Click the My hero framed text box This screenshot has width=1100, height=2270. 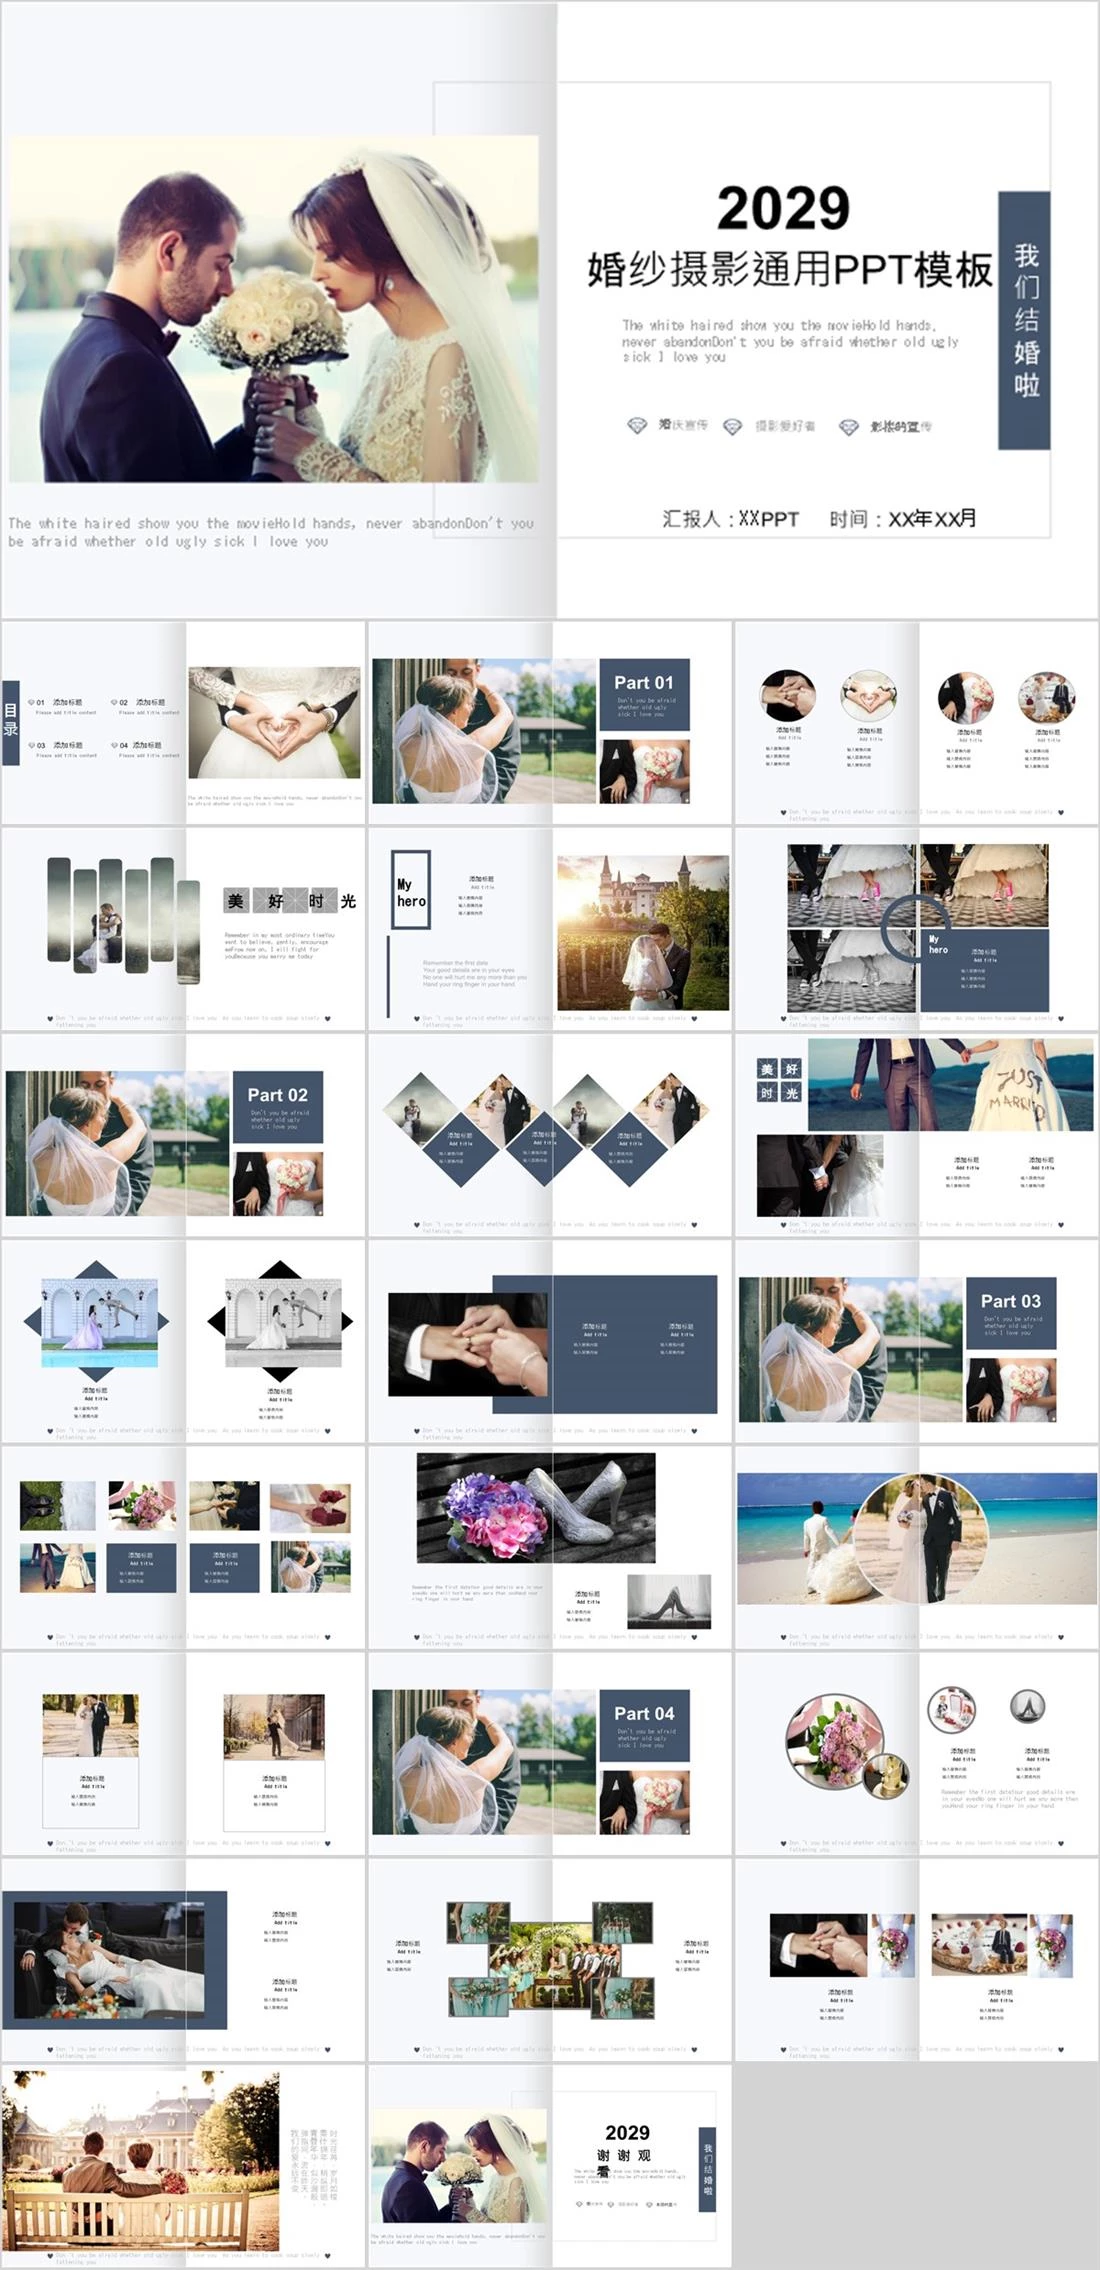pos(410,889)
